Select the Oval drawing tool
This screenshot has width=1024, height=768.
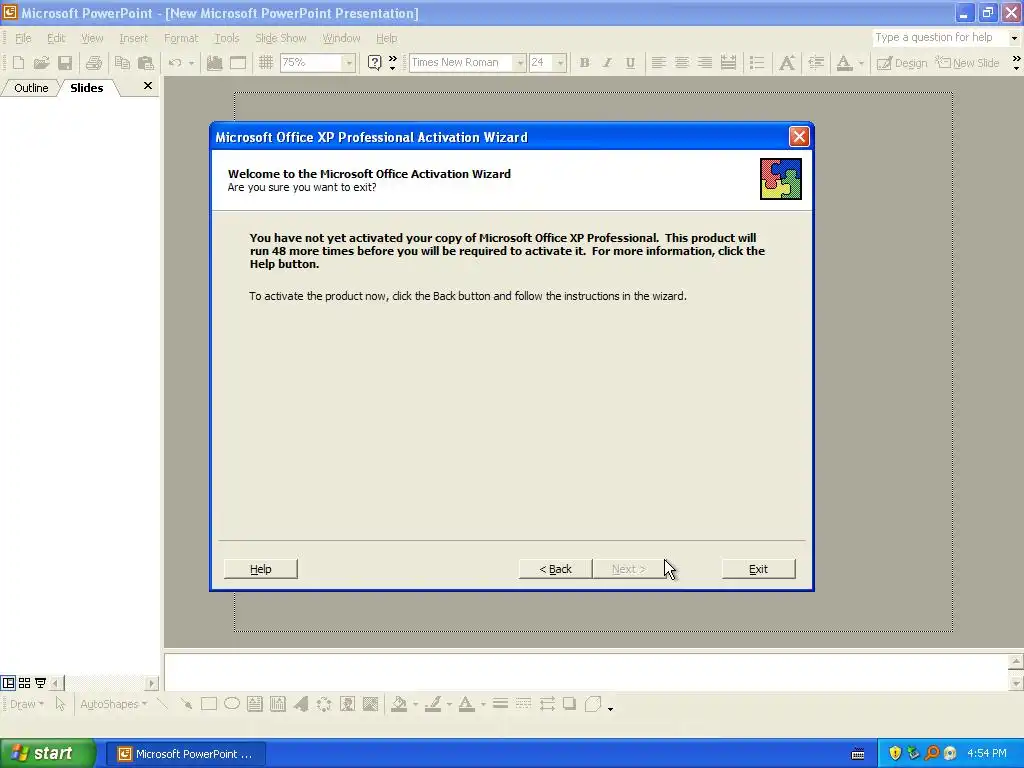pyautogui.click(x=232, y=704)
